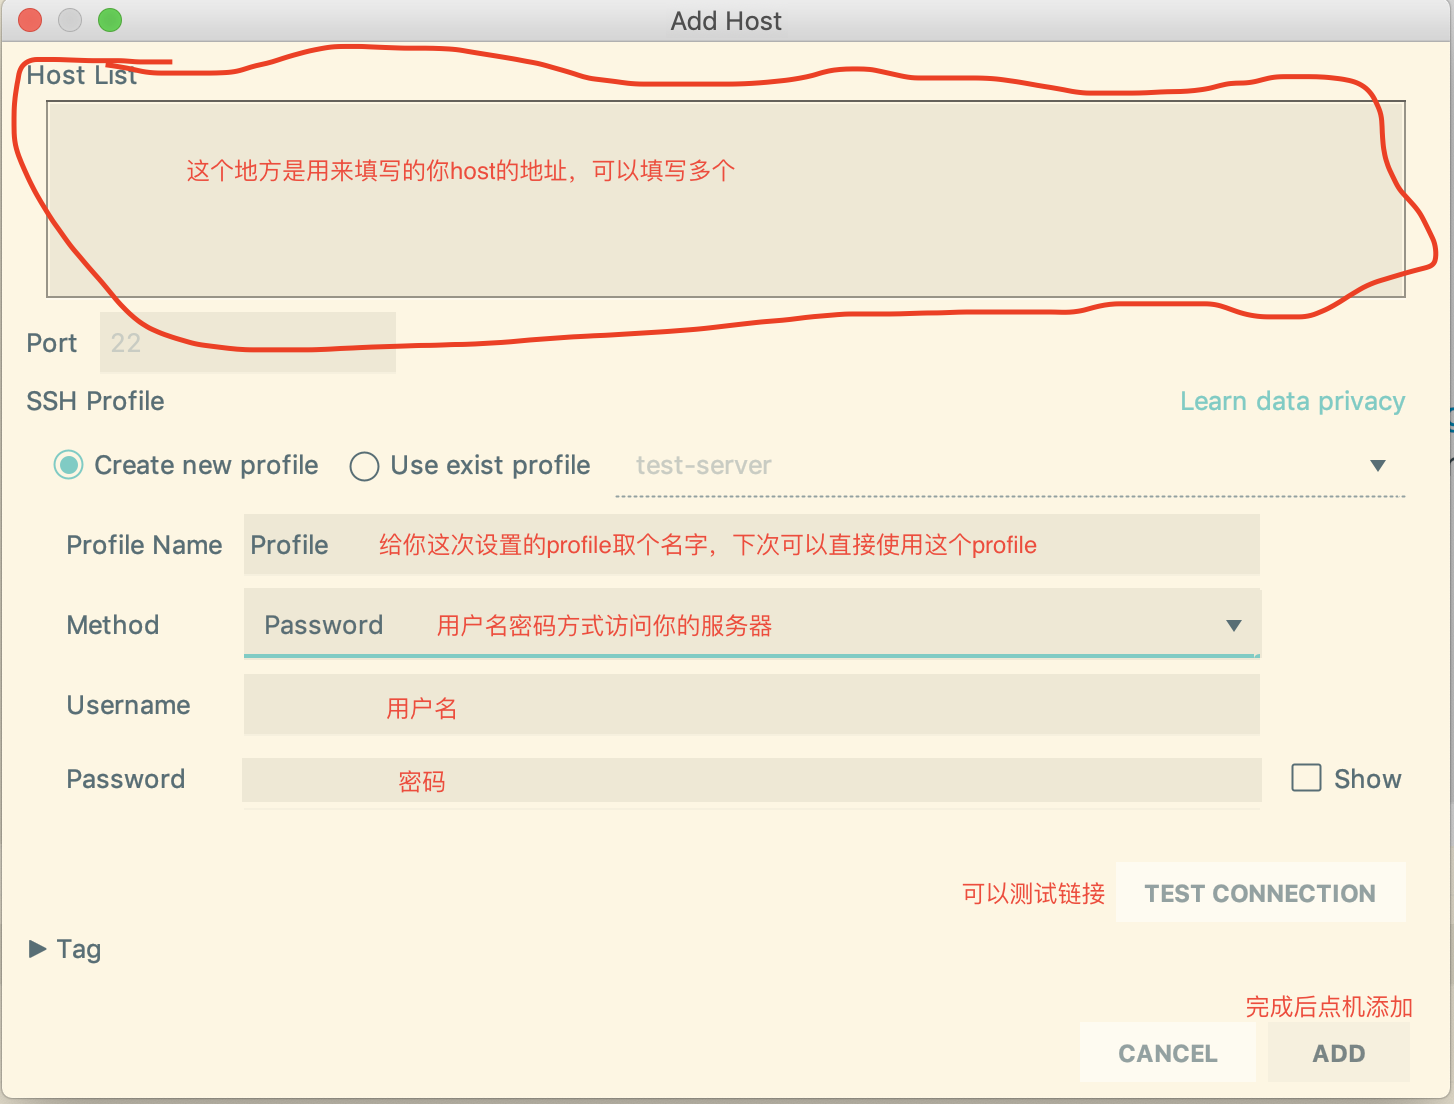Click the dropdown arrow next to test-server
The width and height of the screenshot is (1454, 1104).
(1378, 465)
